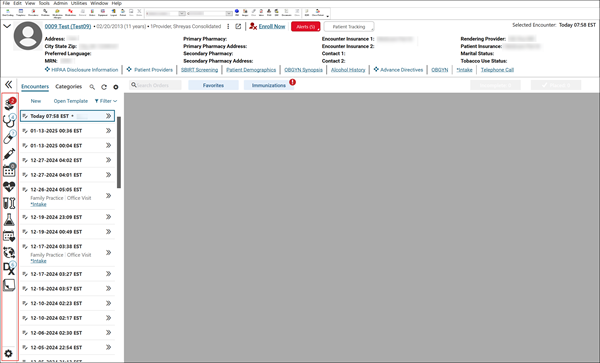Screen dimensions: 600x363
Task: Open the Utilities menu
Action: coord(79,3)
